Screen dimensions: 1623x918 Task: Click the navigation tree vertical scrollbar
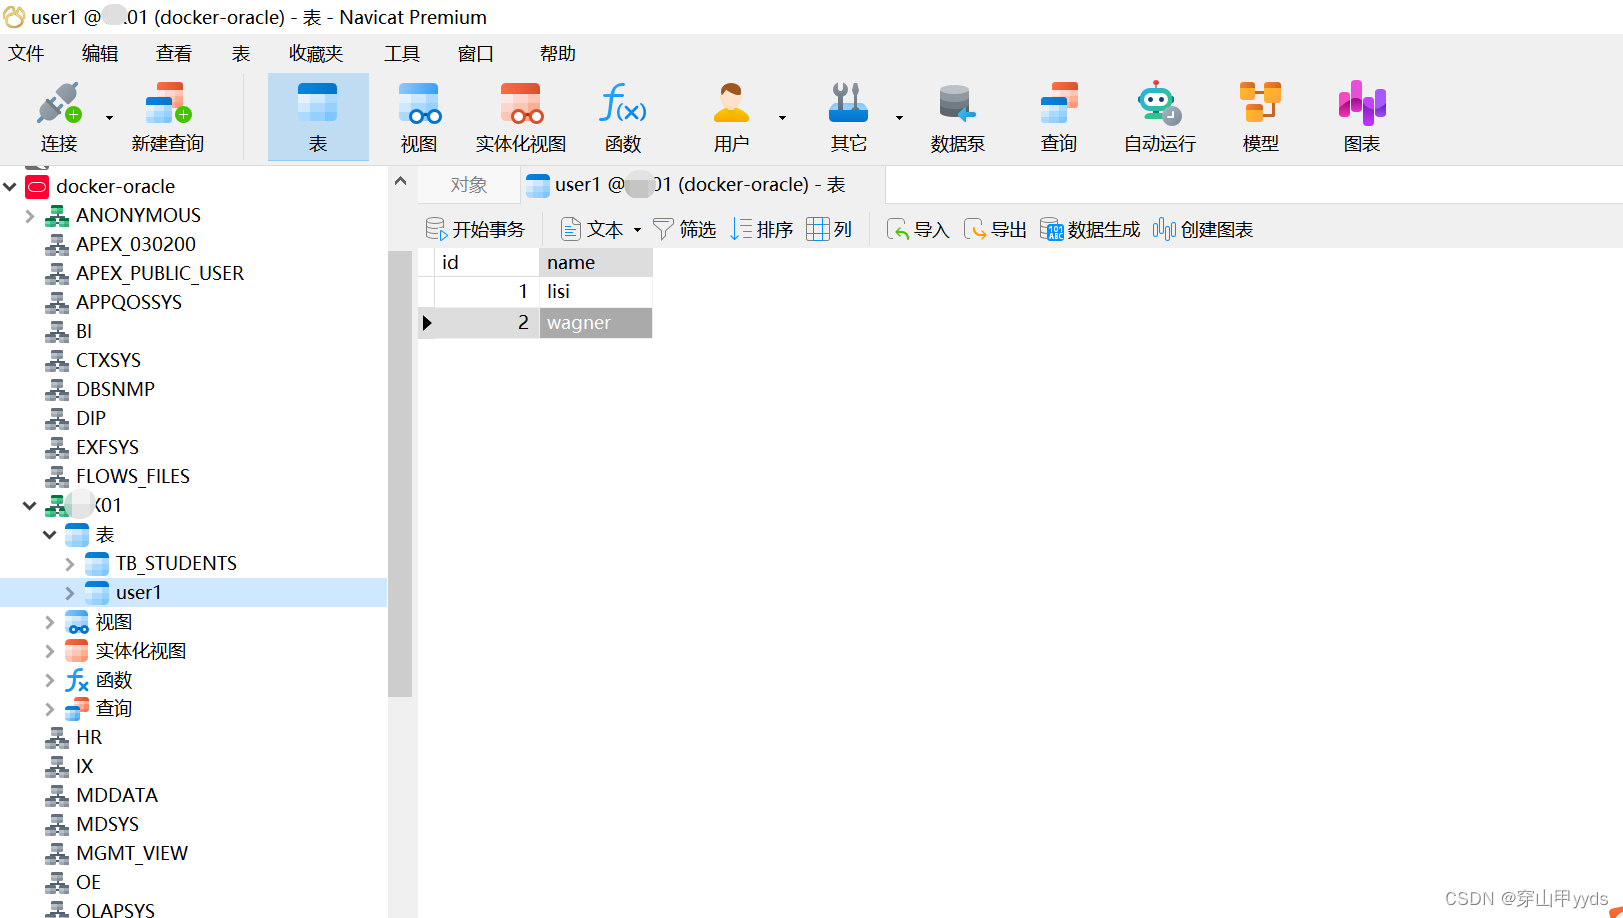[400, 473]
